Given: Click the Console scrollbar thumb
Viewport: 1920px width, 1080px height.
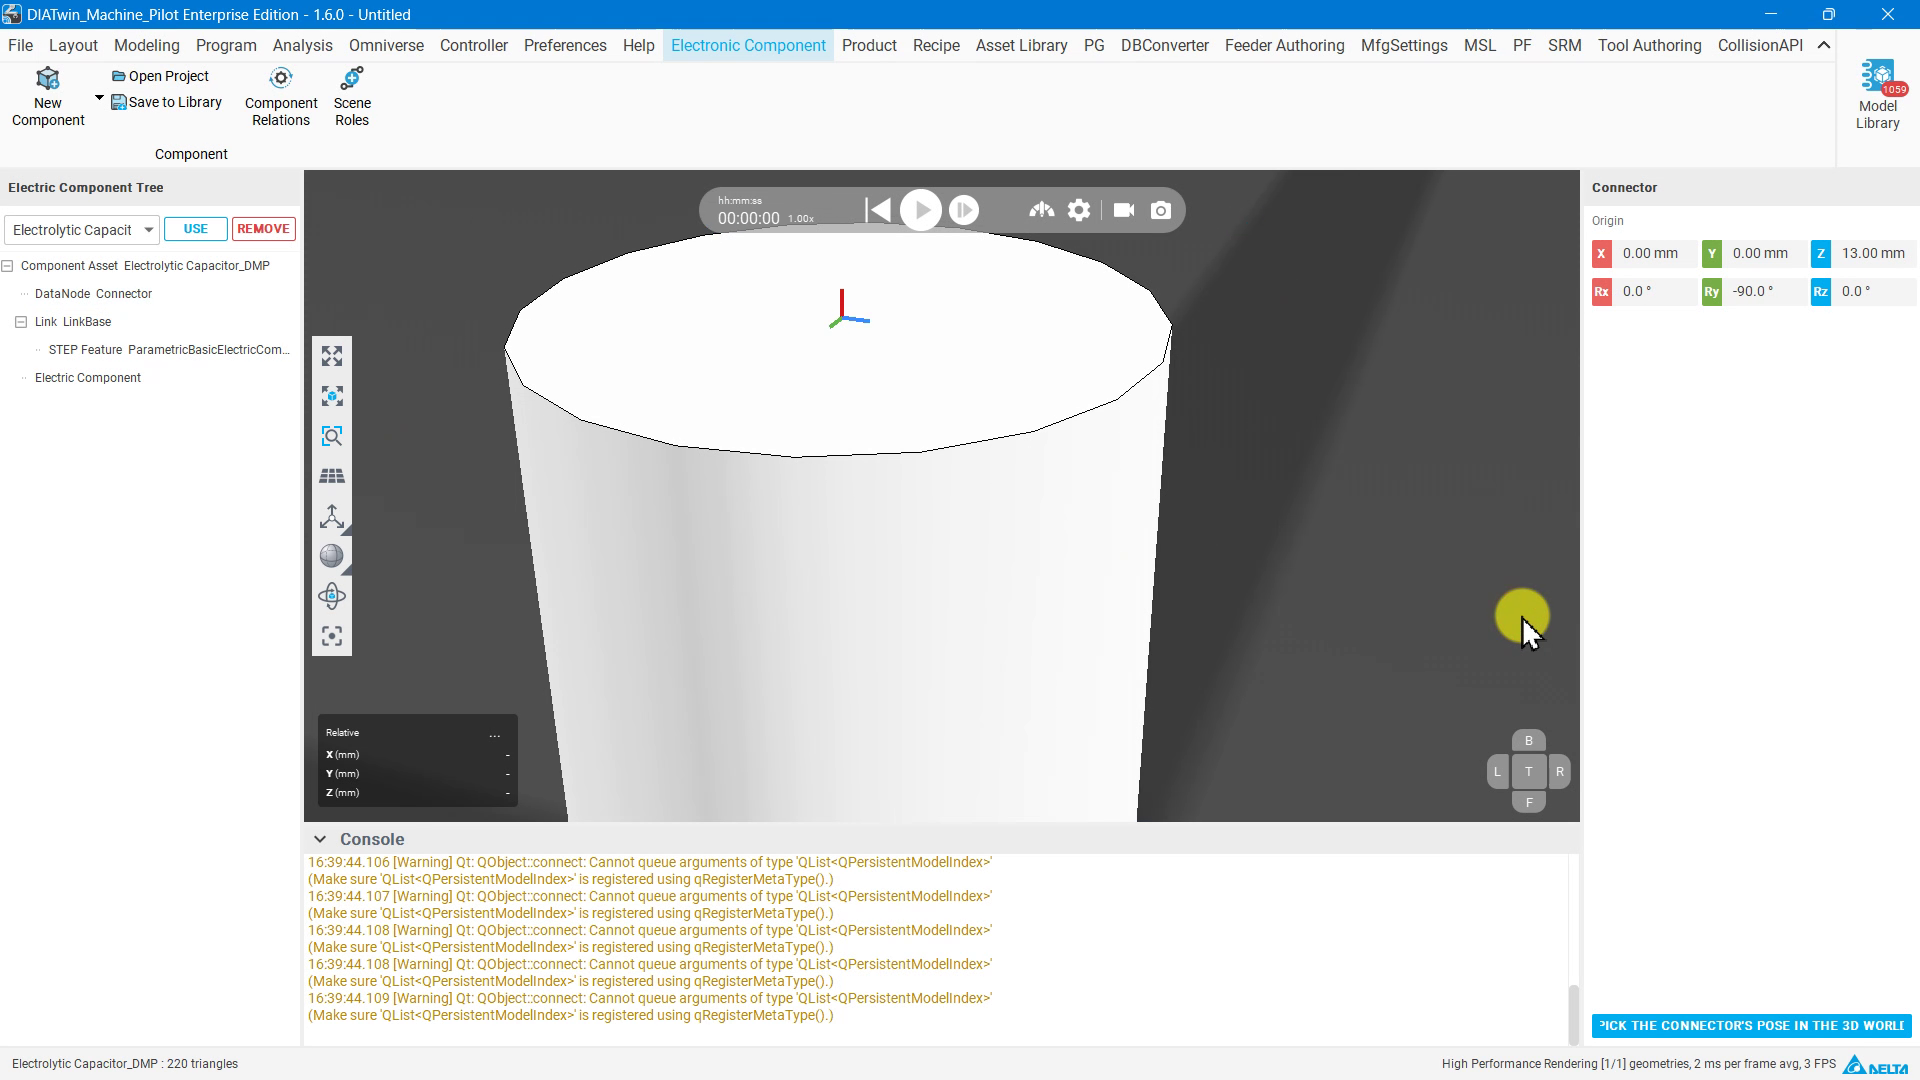Looking at the screenshot, I should coord(1573,1014).
